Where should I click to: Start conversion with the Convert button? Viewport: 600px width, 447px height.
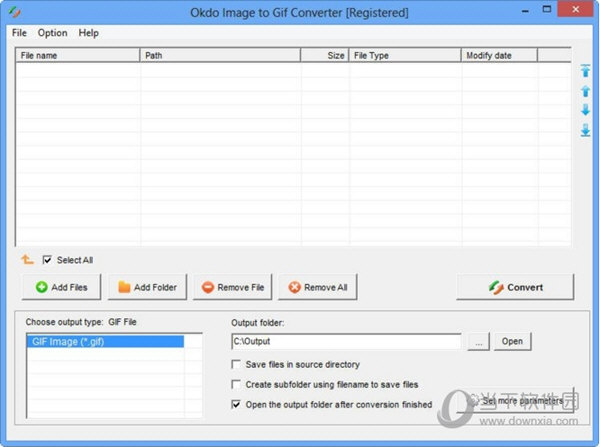tap(515, 287)
